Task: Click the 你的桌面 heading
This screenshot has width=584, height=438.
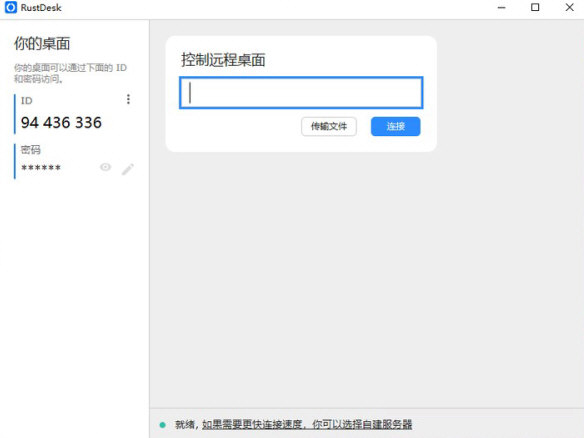Action: (x=42, y=44)
